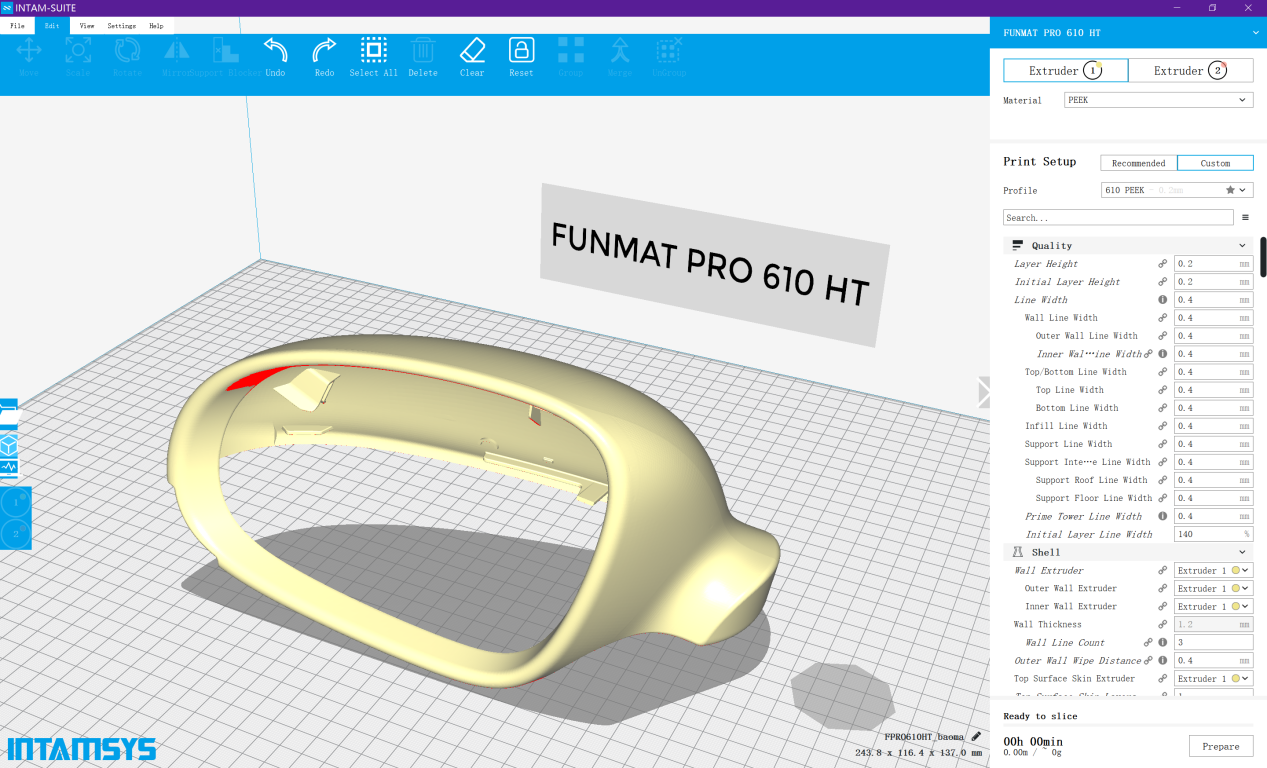This screenshot has width=1267, height=768.
Task: Click the Select All icon
Action: point(374,50)
